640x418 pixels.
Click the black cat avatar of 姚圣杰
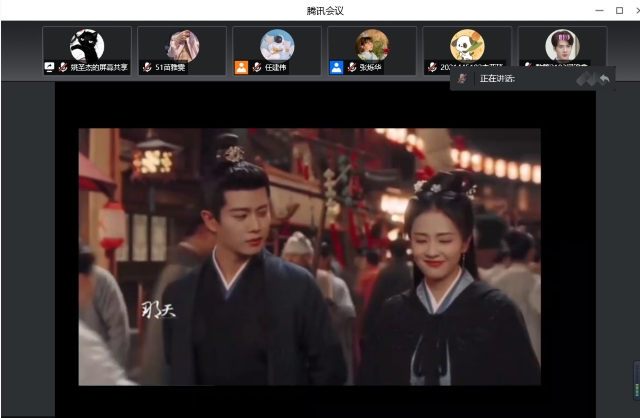pos(87,46)
